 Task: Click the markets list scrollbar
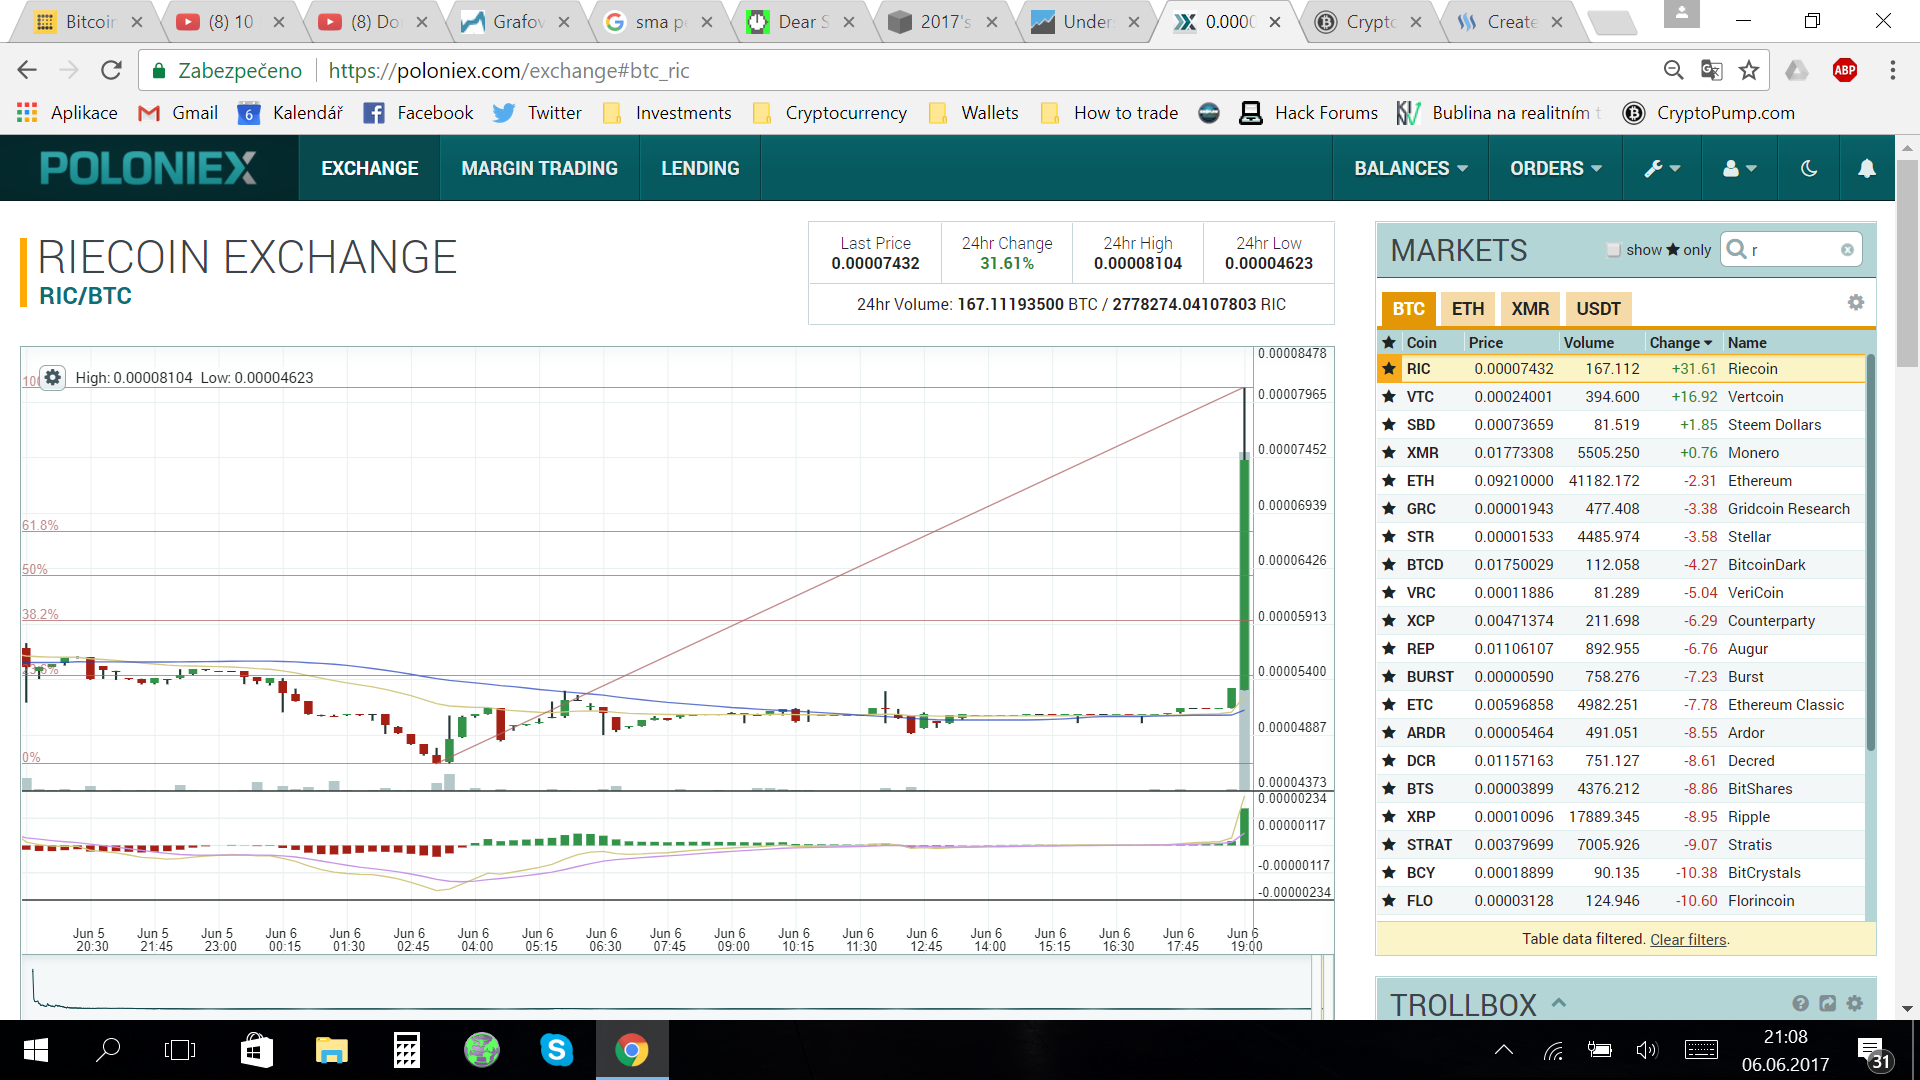point(1870,552)
